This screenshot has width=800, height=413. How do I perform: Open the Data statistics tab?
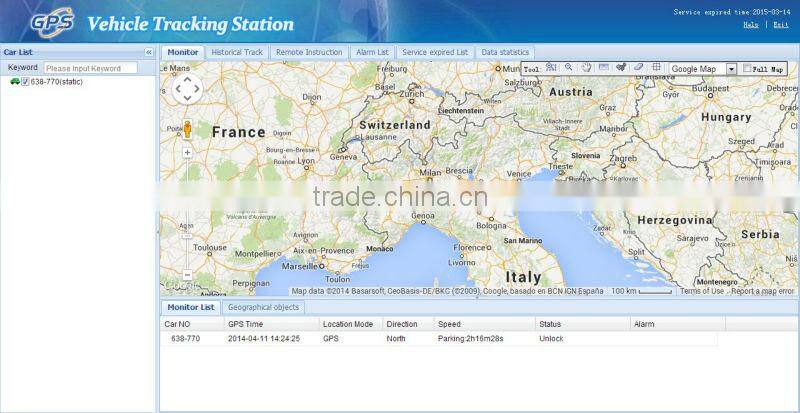505,52
